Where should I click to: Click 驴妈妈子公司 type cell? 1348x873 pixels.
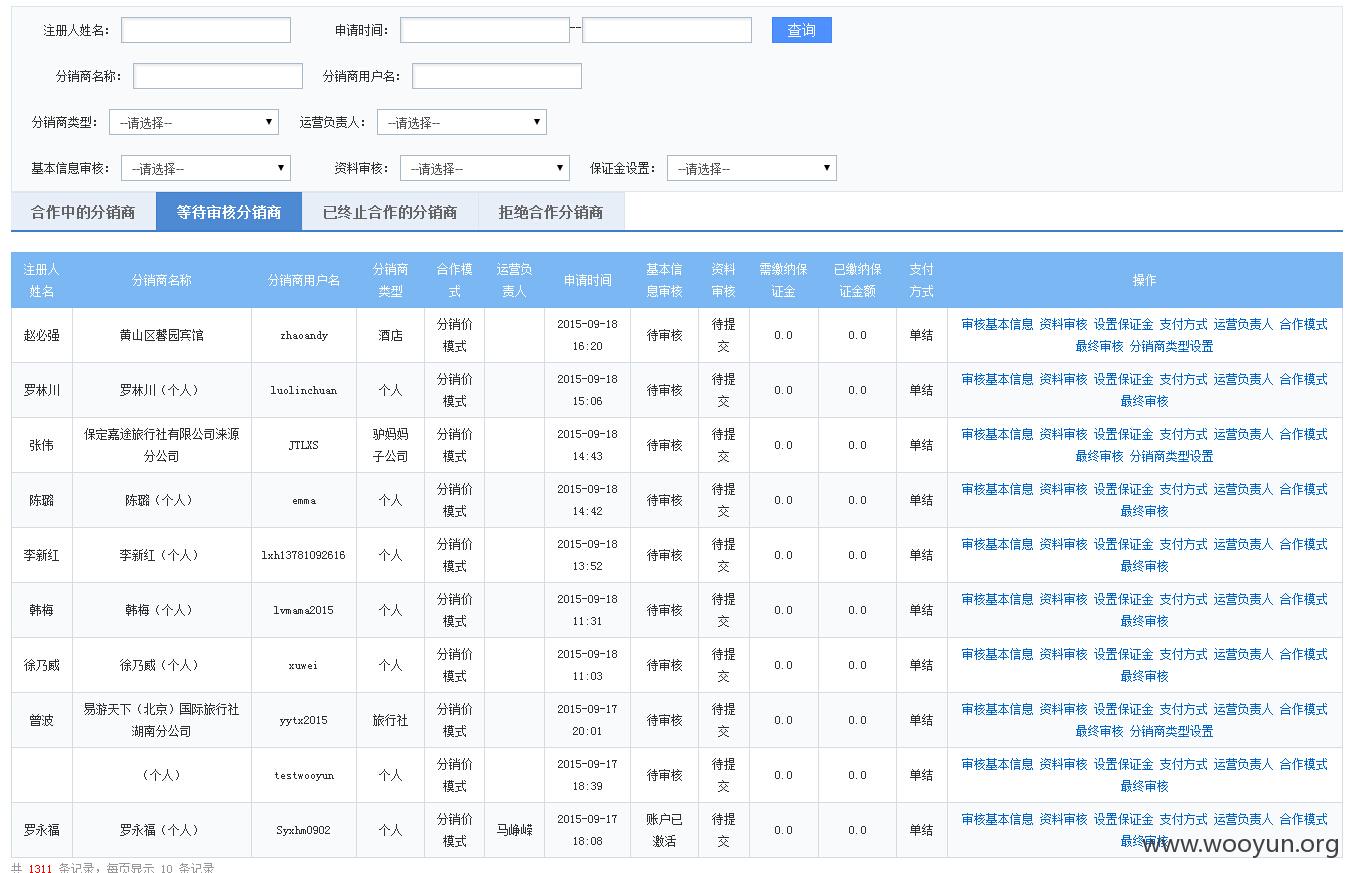(390, 445)
